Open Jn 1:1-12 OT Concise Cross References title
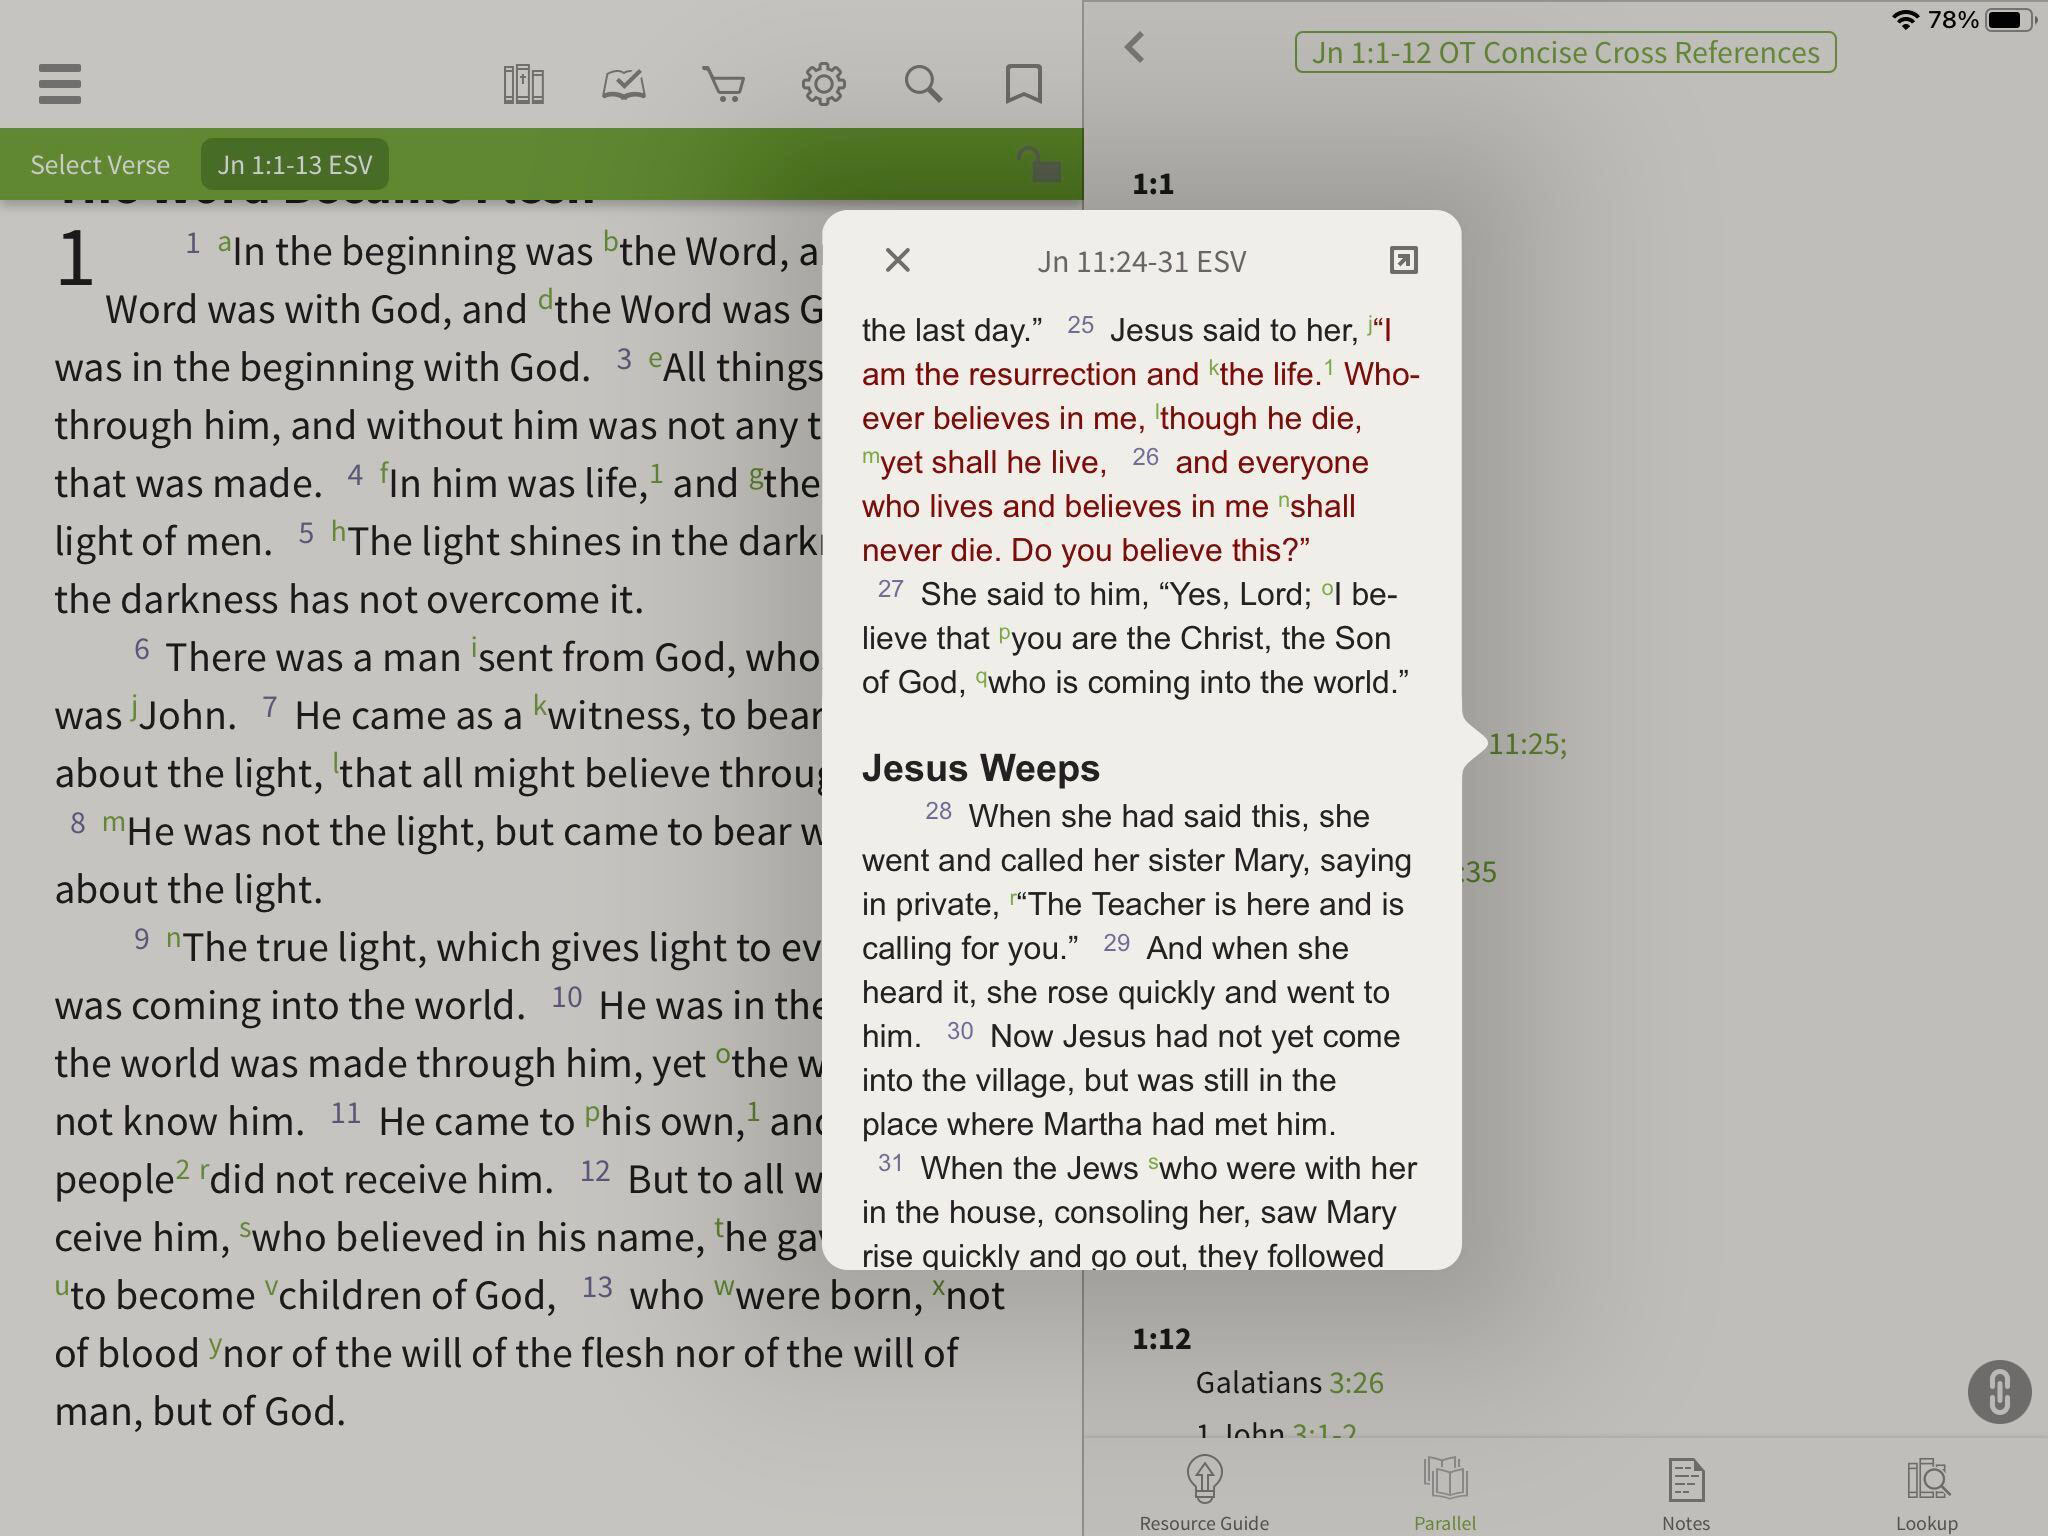Viewport: 2048px width, 1536px height. click(1565, 52)
